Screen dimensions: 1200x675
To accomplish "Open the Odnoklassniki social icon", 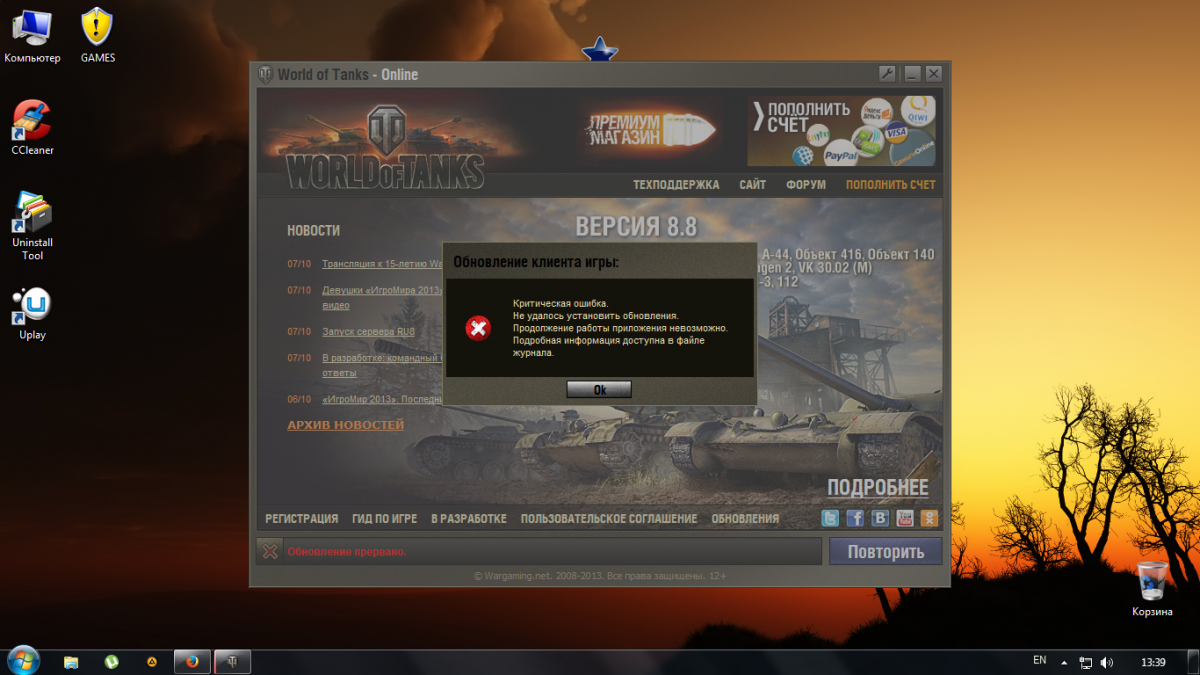I will [x=930, y=518].
